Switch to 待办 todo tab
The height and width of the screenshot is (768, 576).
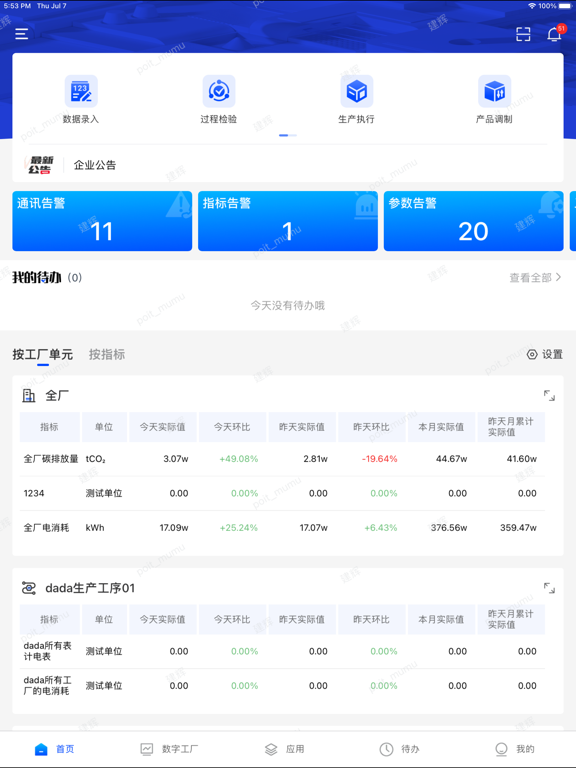400,749
